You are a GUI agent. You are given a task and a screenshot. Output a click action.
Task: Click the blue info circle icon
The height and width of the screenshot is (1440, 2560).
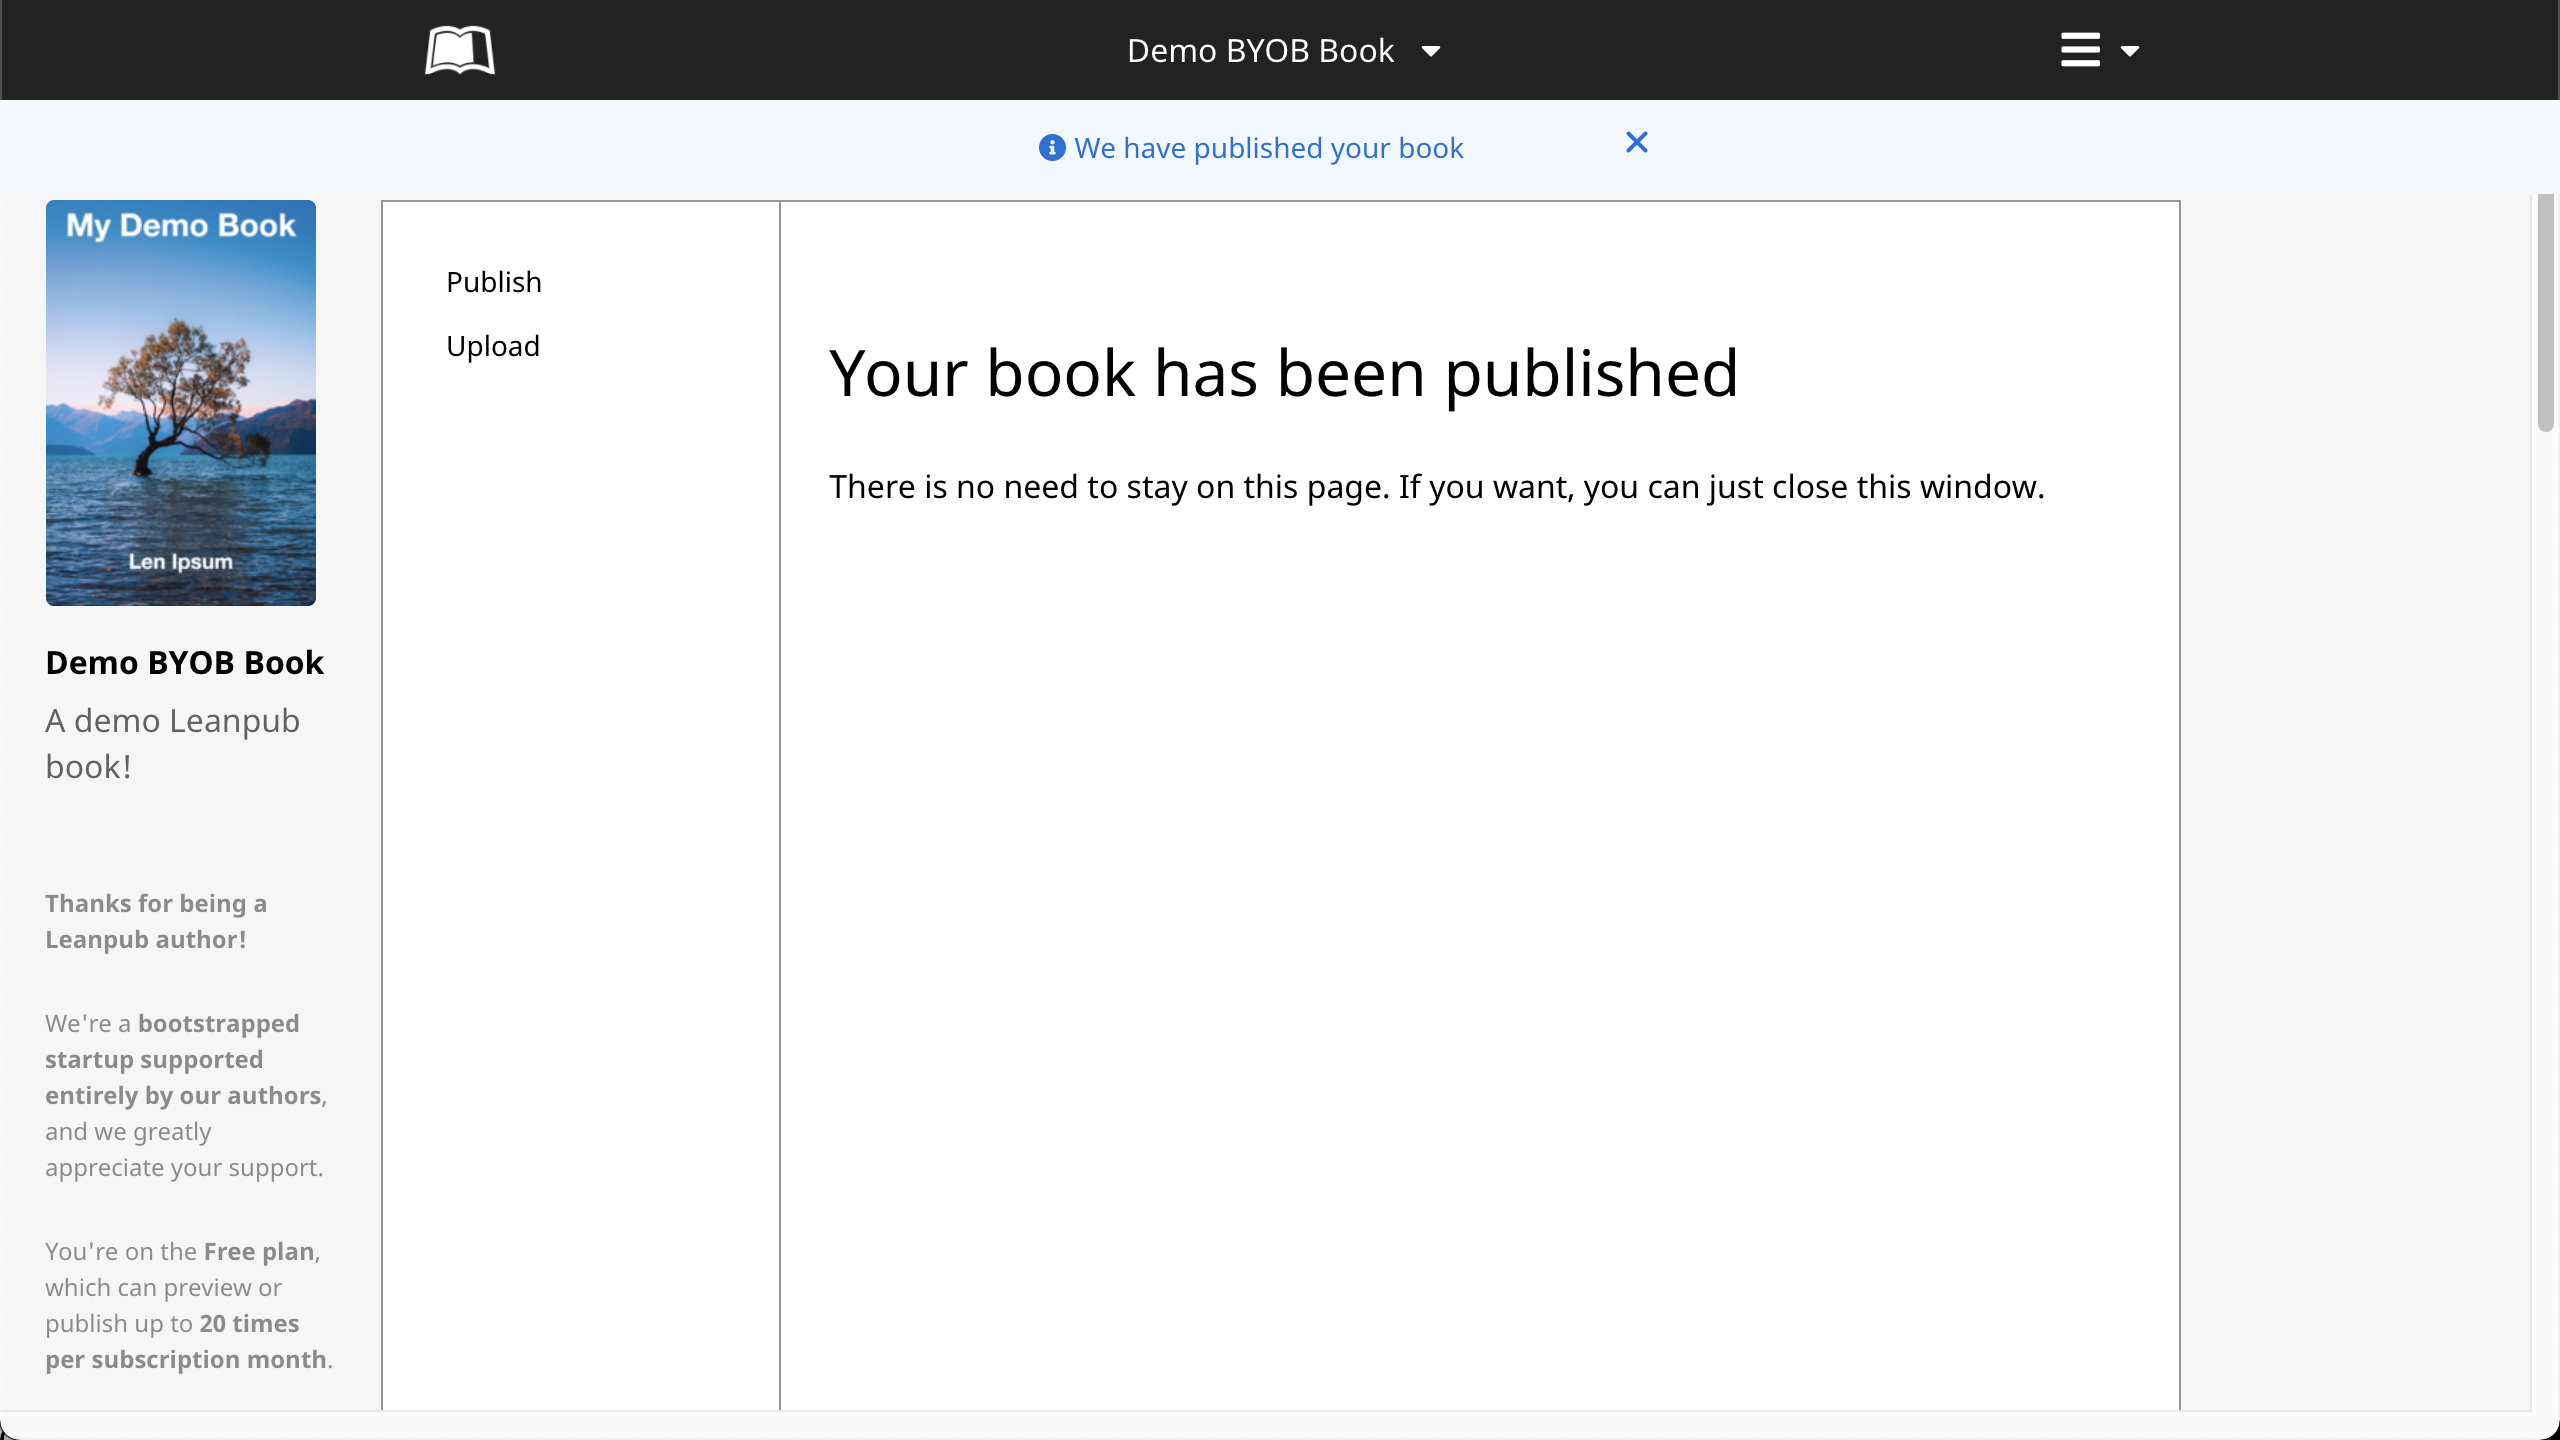tap(1051, 148)
